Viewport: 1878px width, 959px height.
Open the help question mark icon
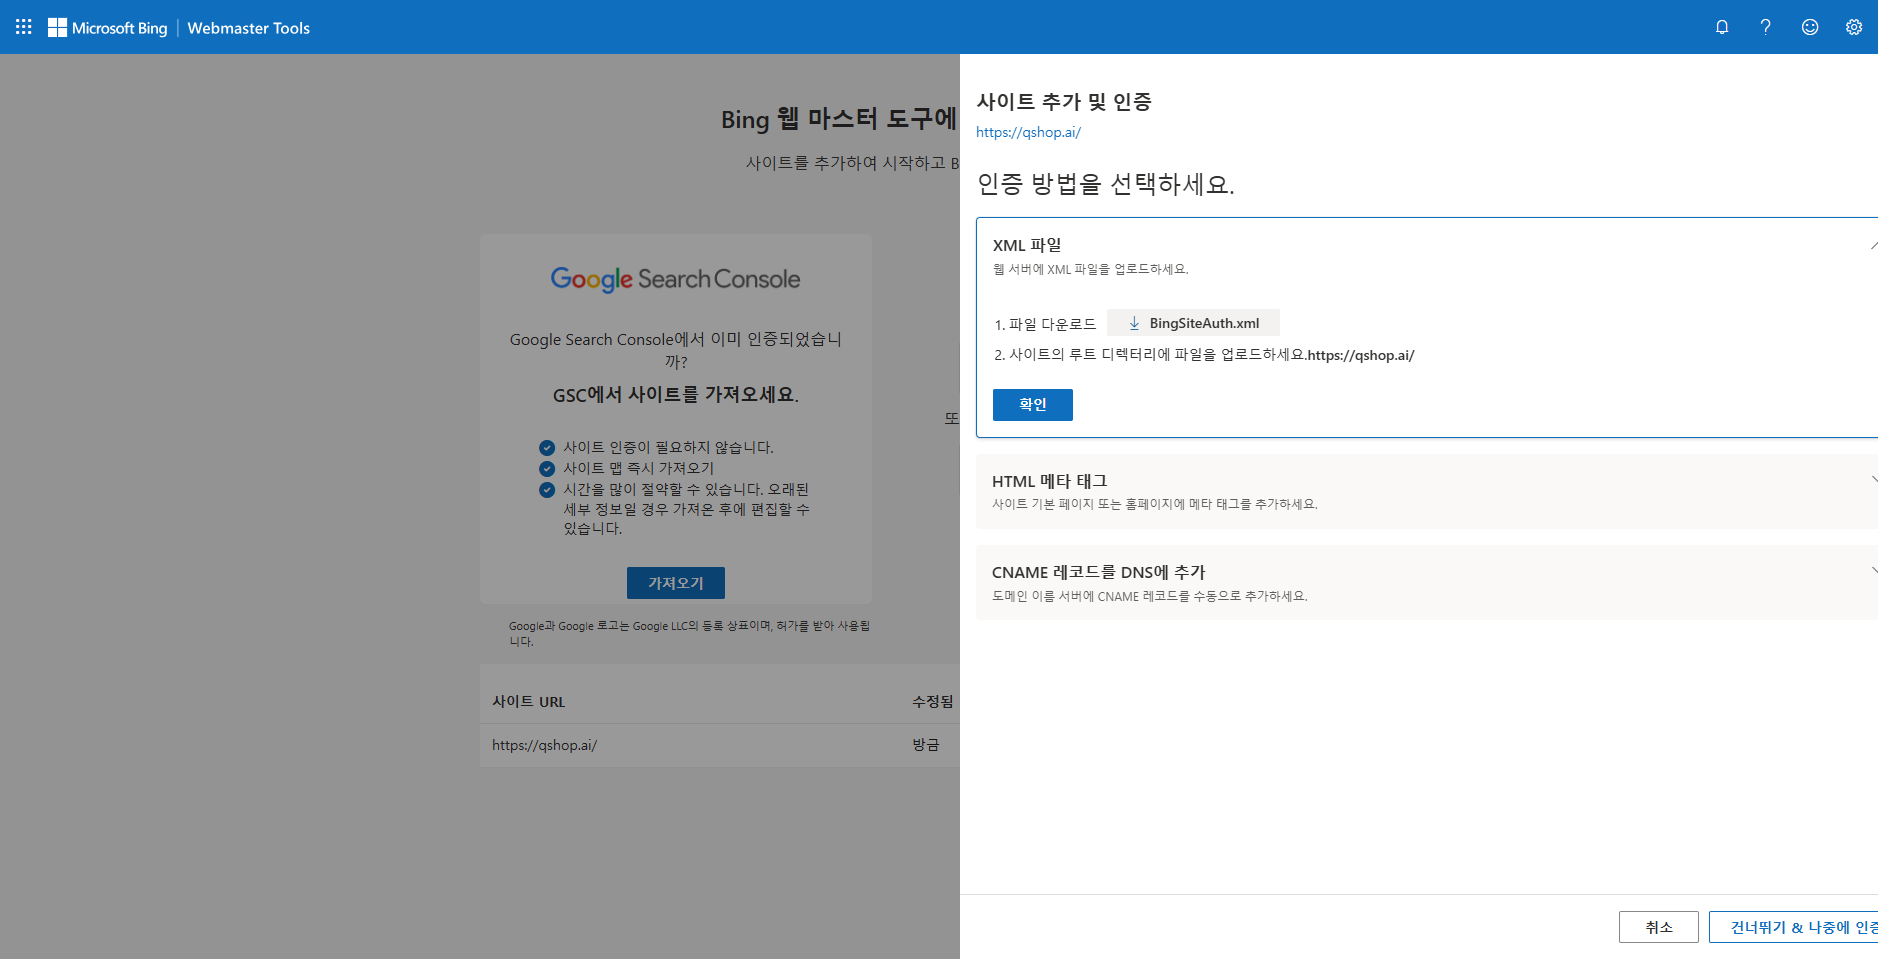point(1765,27)
